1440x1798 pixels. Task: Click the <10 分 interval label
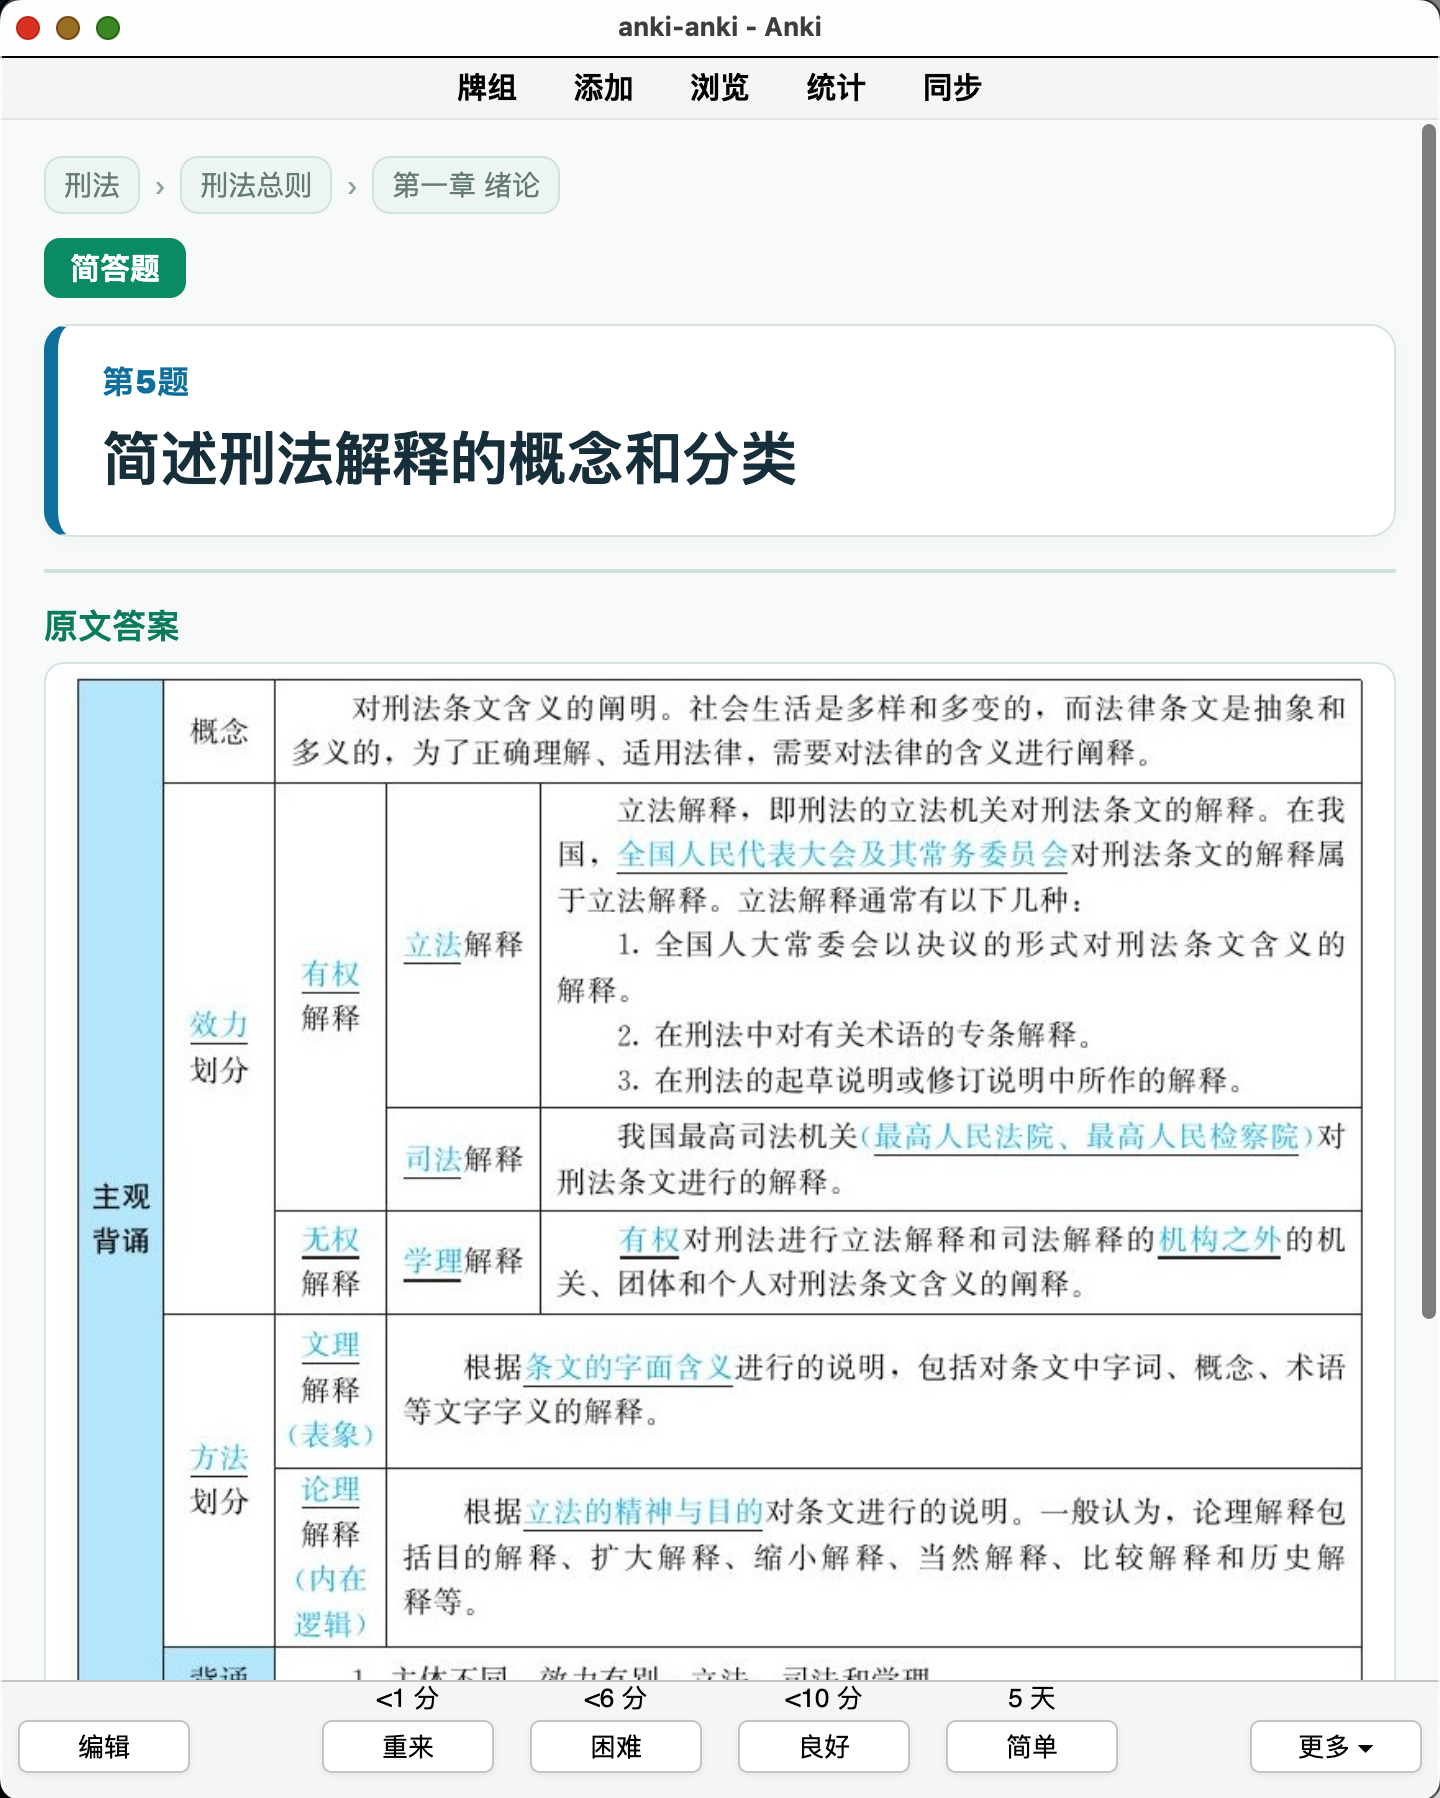824,1698
